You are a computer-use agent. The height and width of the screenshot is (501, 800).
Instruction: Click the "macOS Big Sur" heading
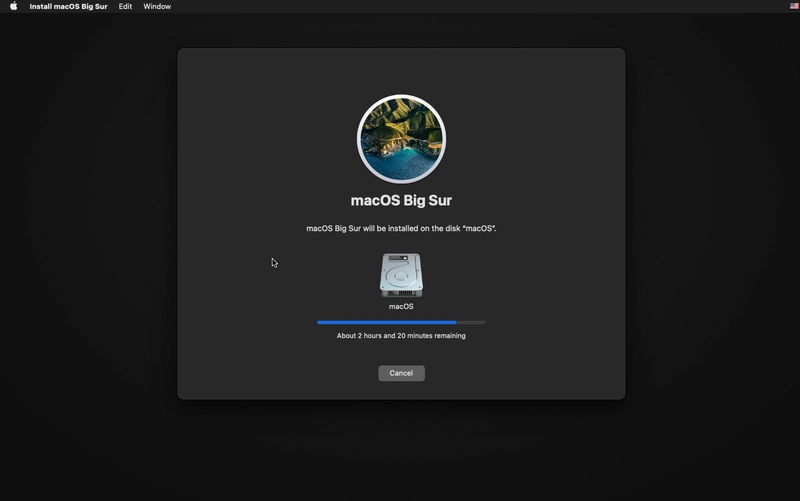coord(401,201)
